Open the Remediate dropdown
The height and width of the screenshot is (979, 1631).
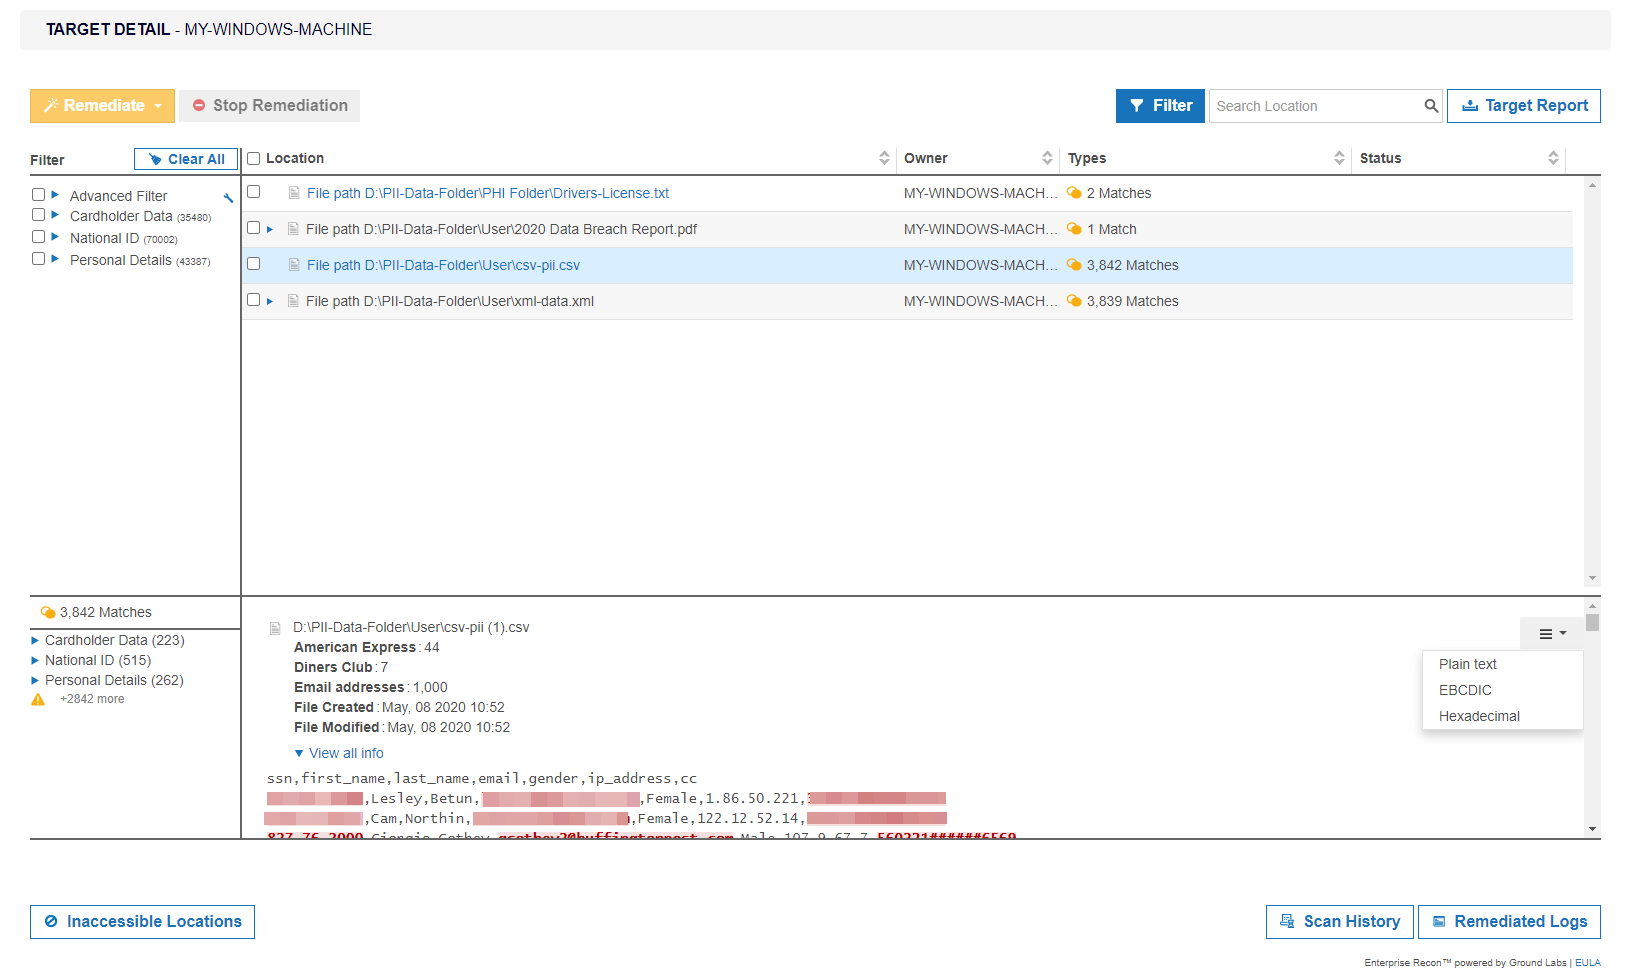point(102,106)
